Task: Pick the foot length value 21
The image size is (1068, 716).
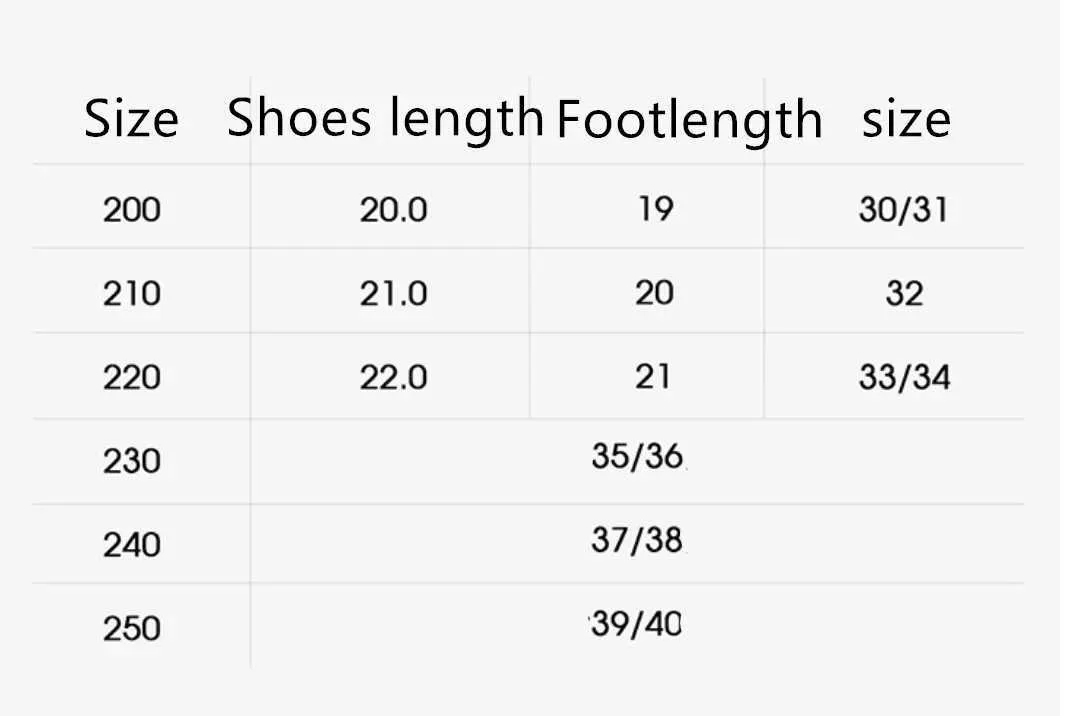Action: [653, 377]
